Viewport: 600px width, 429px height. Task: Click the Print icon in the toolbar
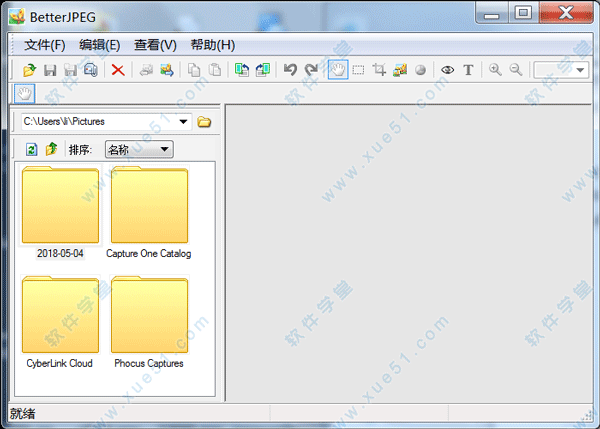[146, 70]
